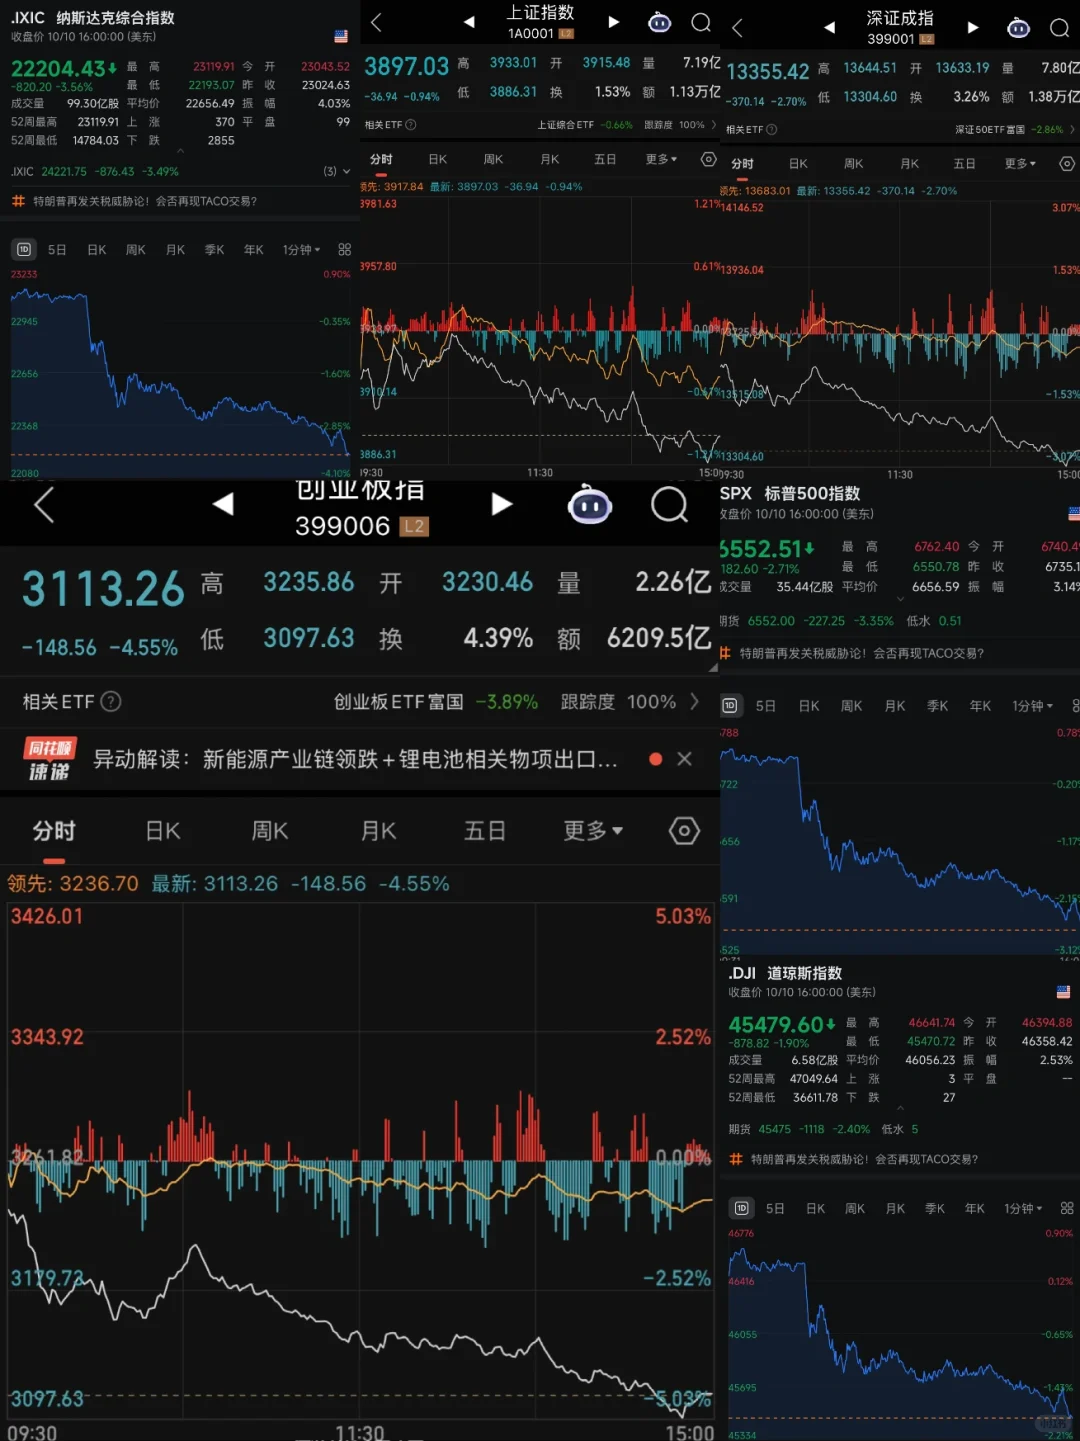Expand the 更多 dropdown on 创业板指 chart
This screenshot has height=1441, width=1080.
(x=592, y=831)
